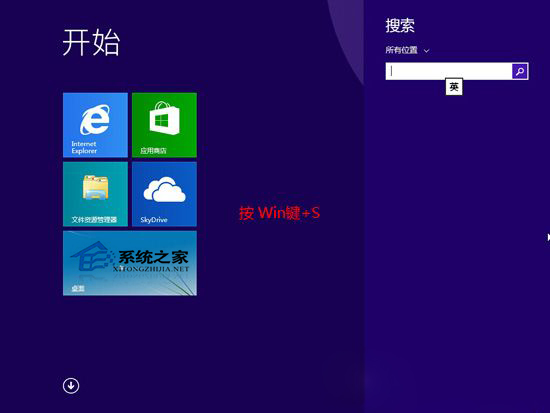Screen dimensions: 550x413
Task: Open the 桌面 desktop tile
Action: pyautogui.click(x=130, y=263)
